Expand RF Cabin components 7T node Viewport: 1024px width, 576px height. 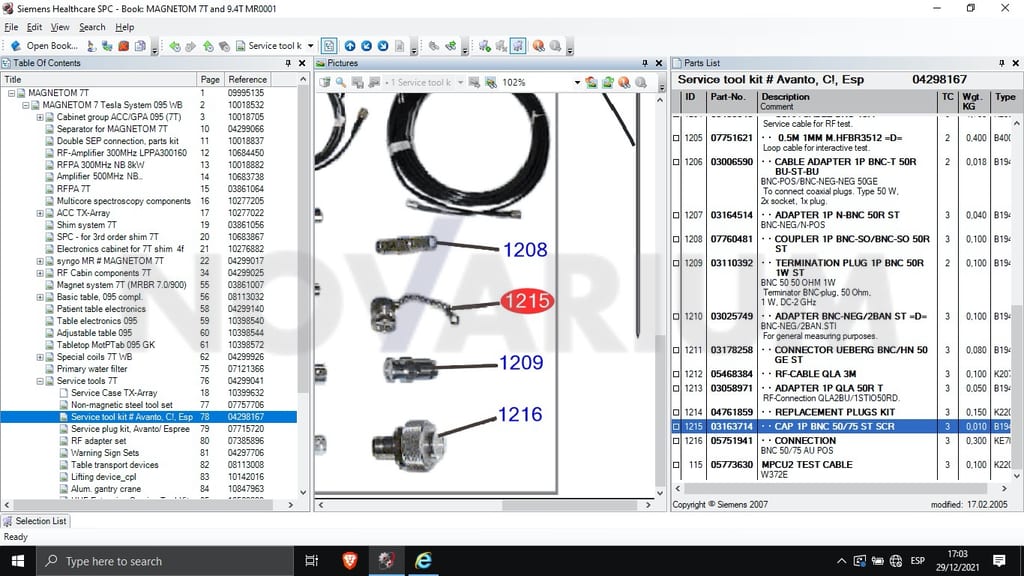40,273
